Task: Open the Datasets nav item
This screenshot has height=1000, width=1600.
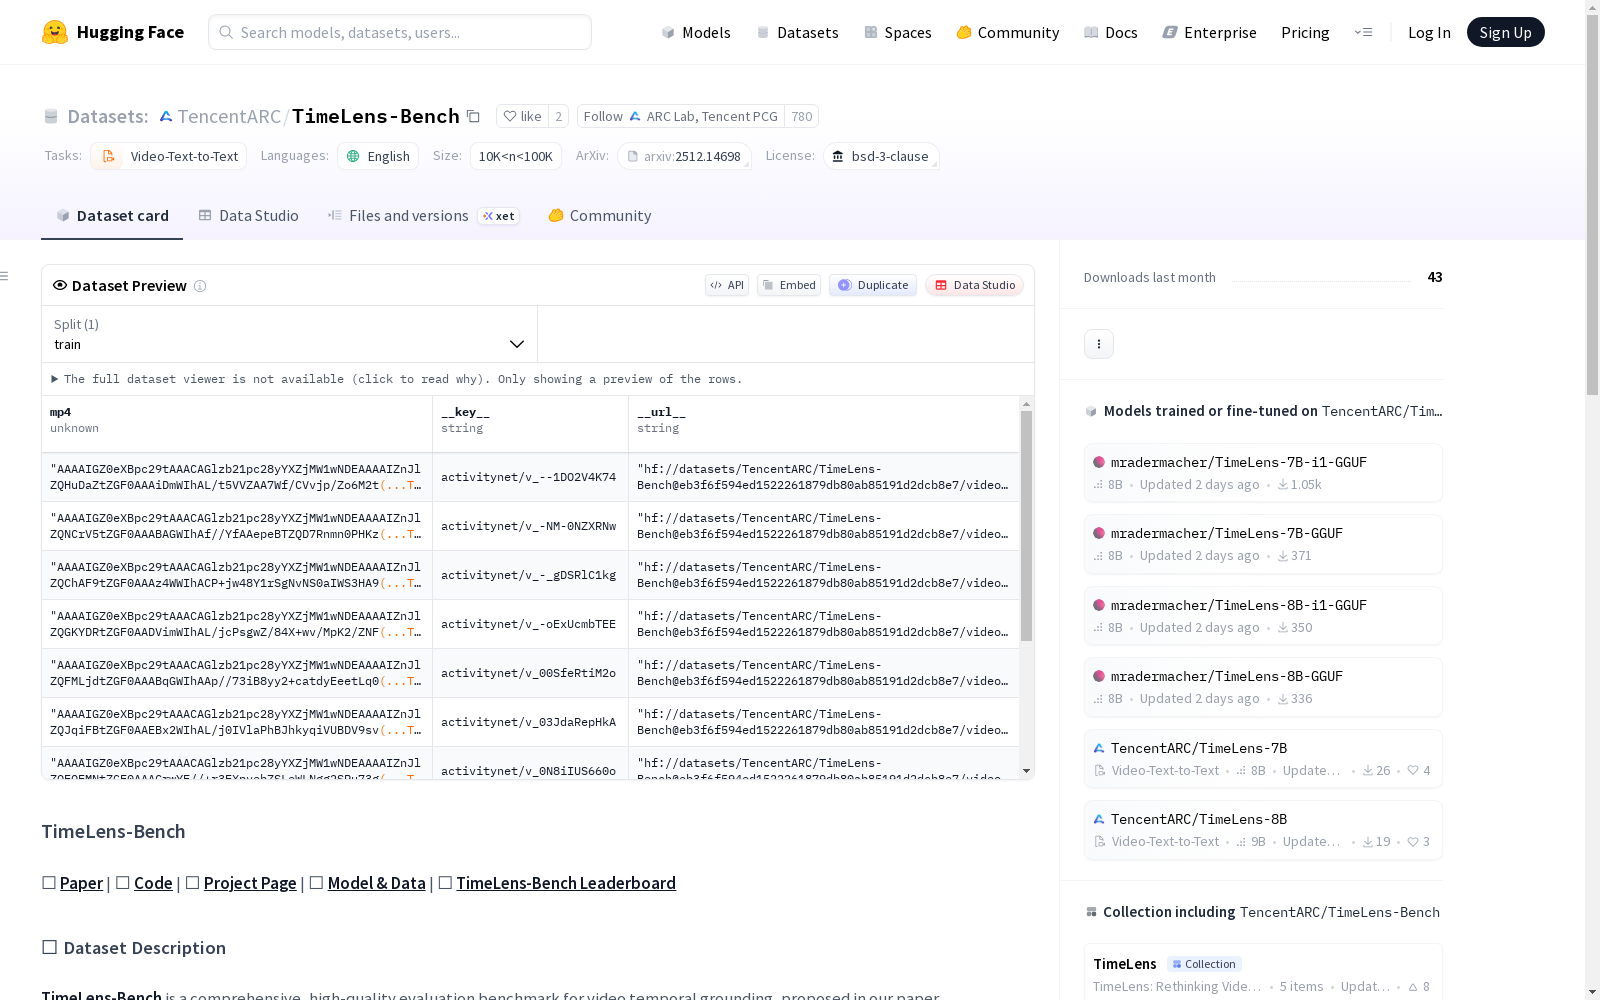Action: coord(797,32)
